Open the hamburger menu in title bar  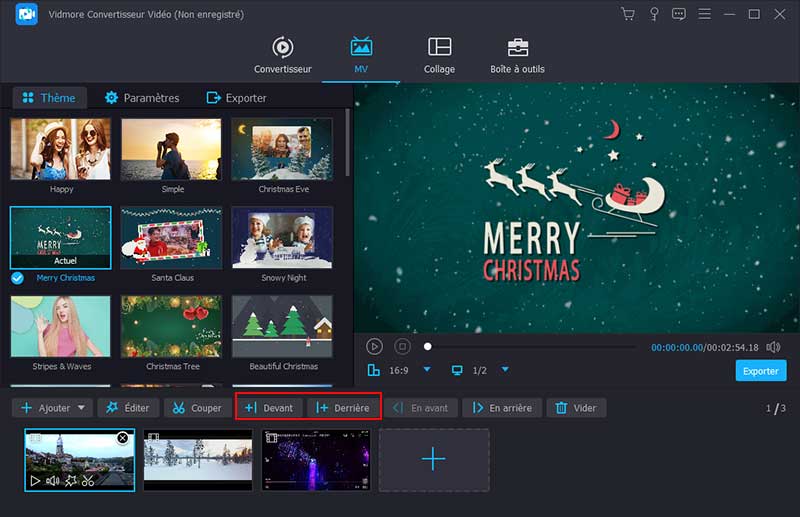(x=704, y=14)
